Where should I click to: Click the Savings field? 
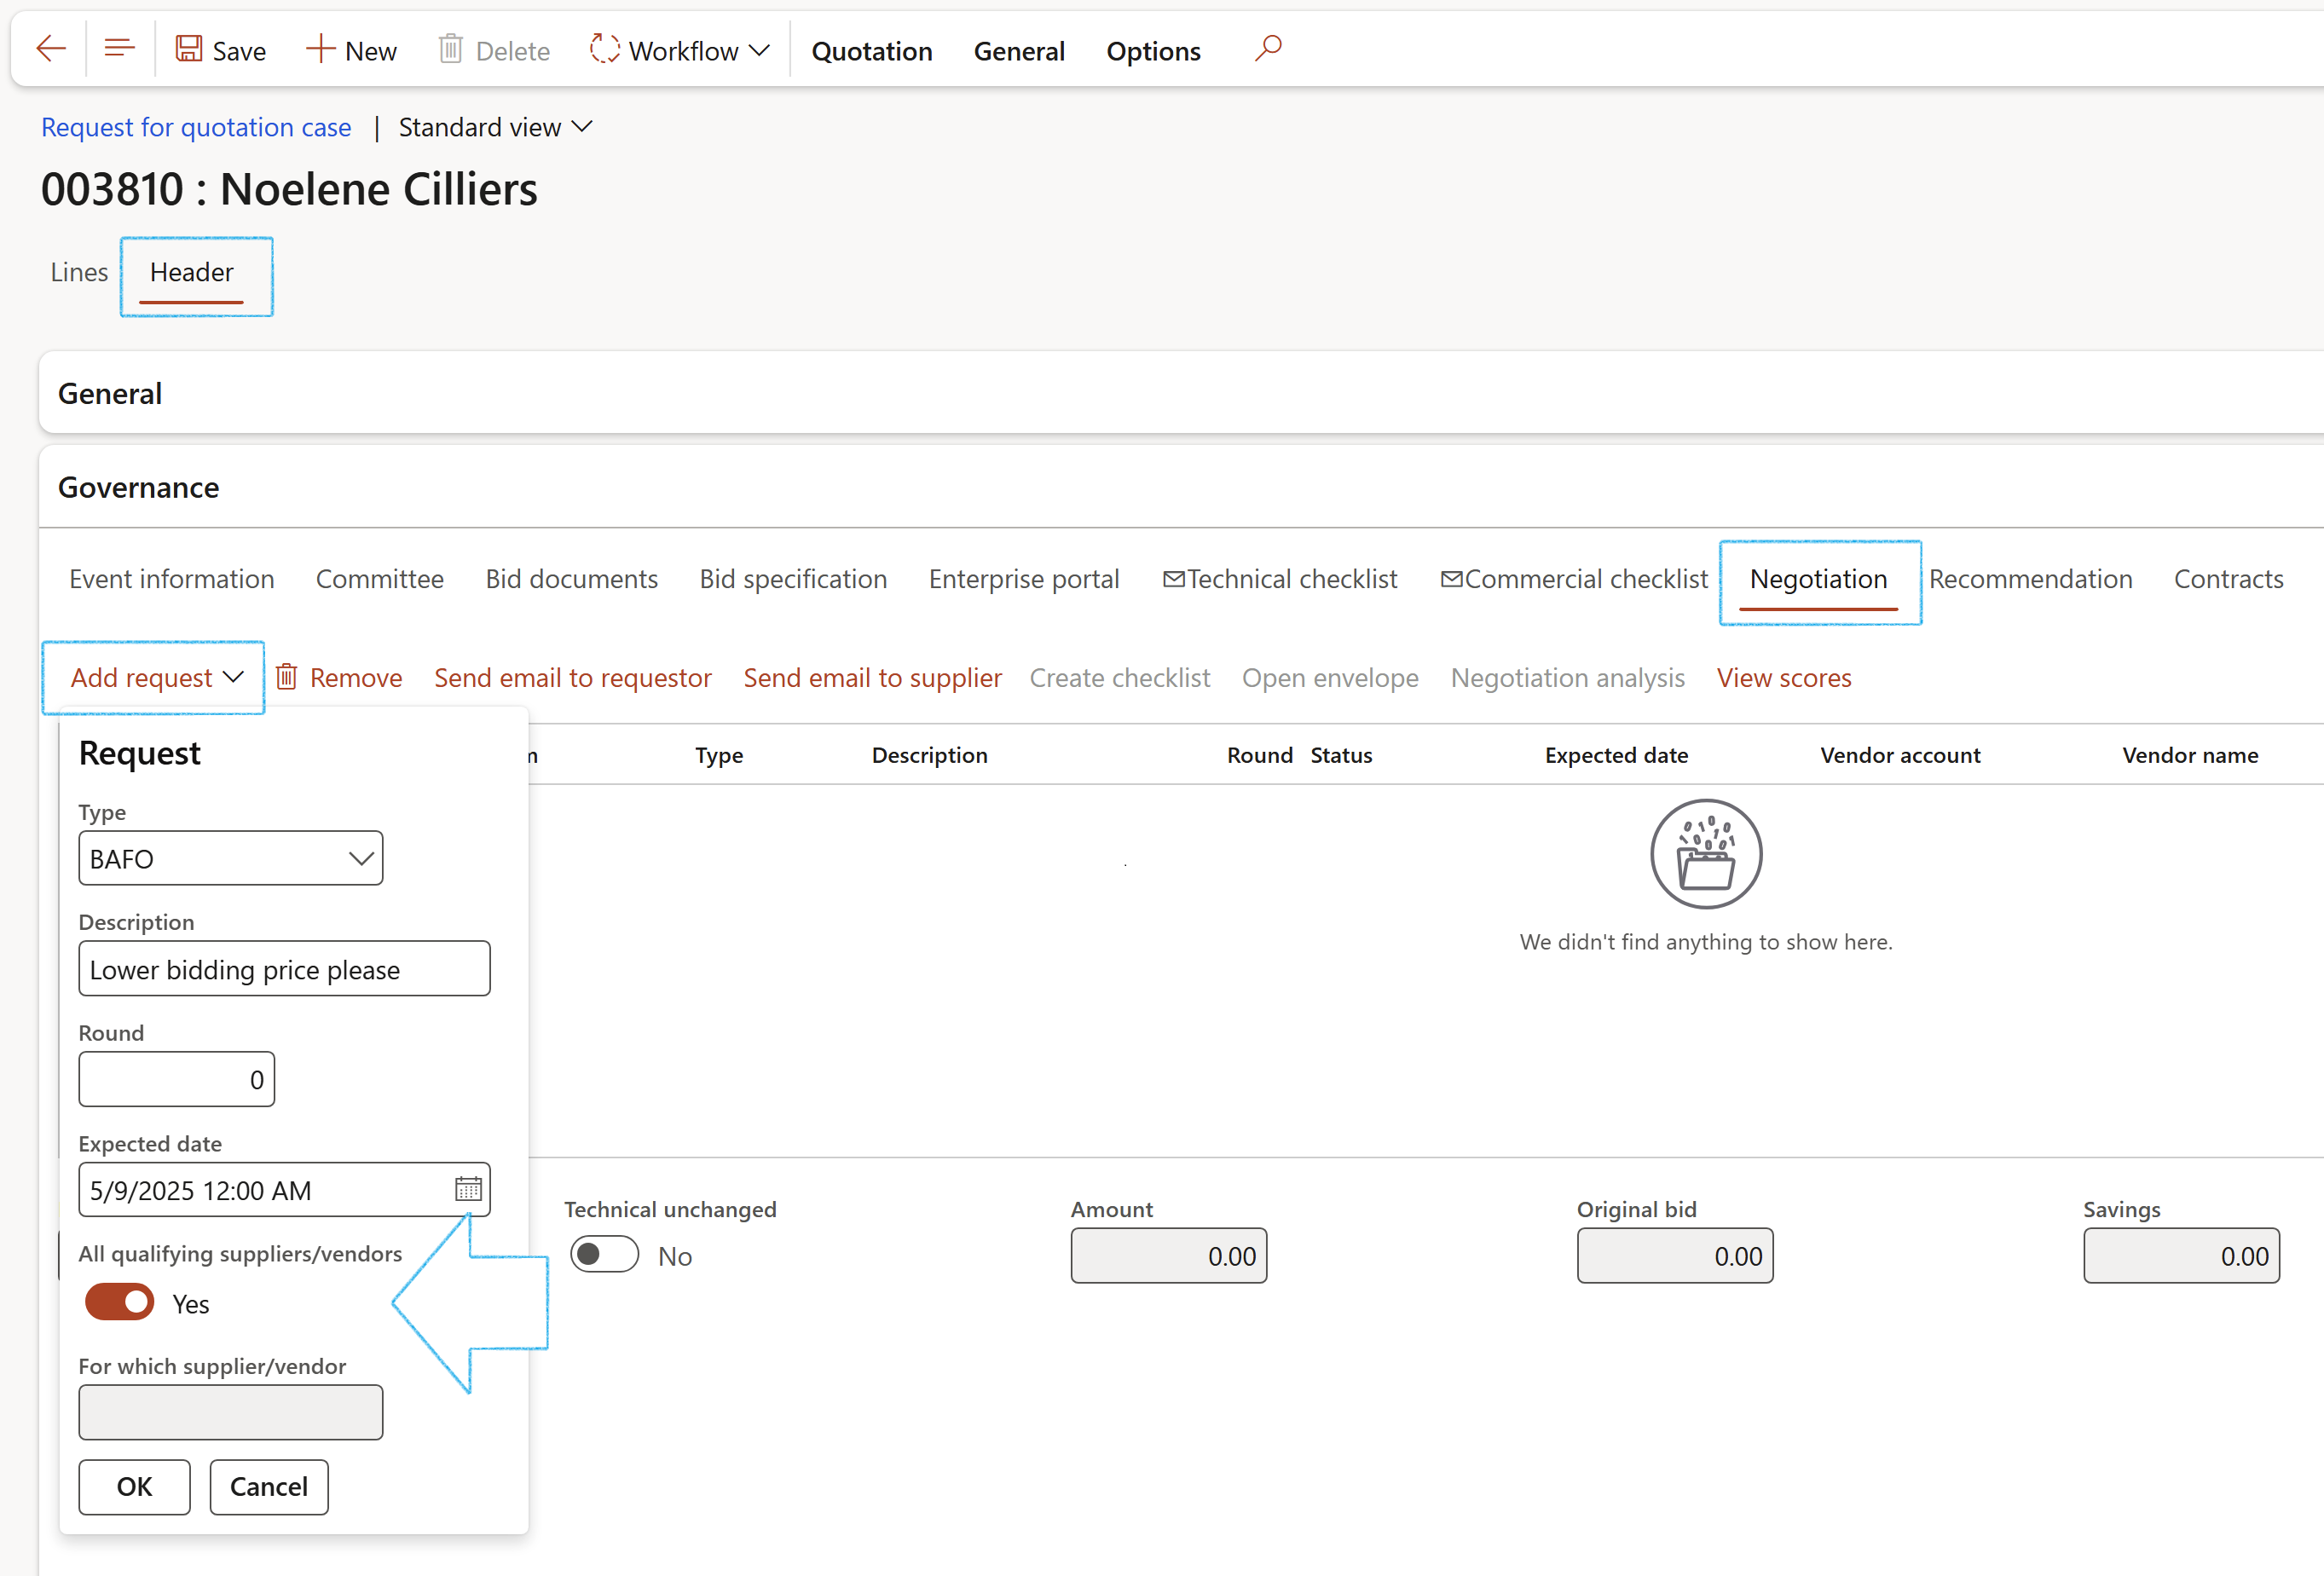(2182, 1256)
